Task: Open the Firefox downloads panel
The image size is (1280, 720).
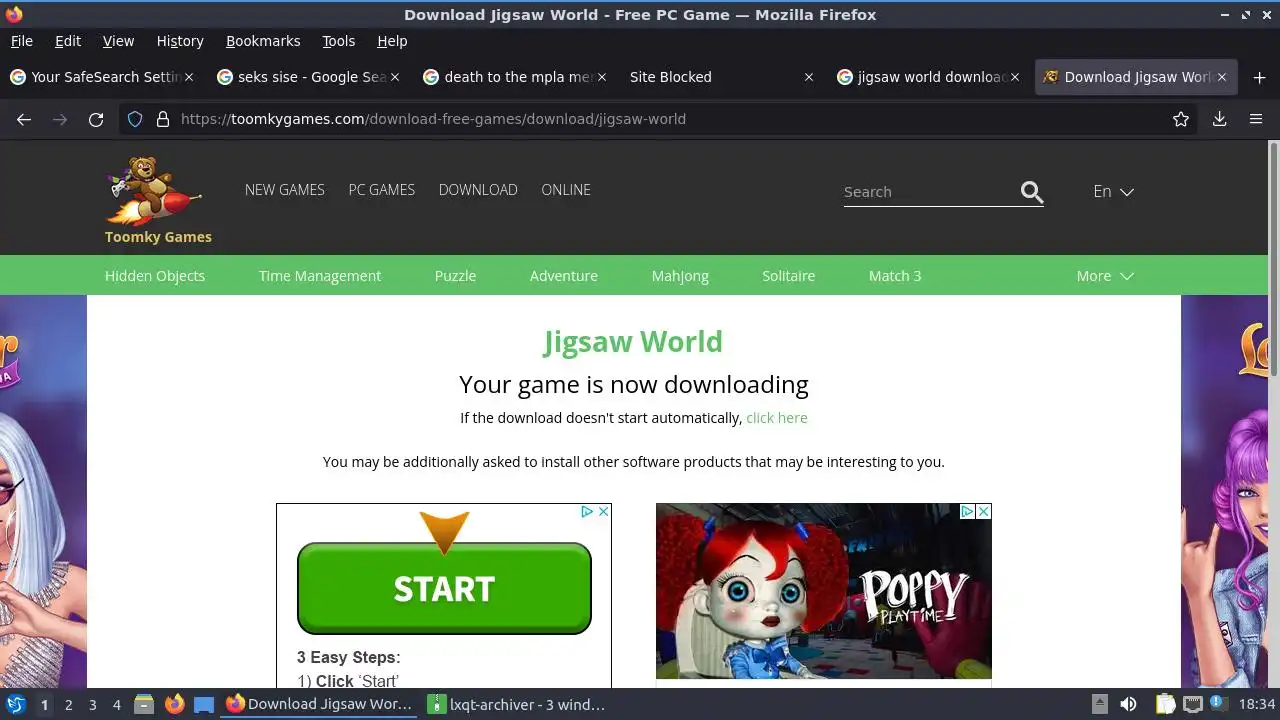Action: [1219, 119]
